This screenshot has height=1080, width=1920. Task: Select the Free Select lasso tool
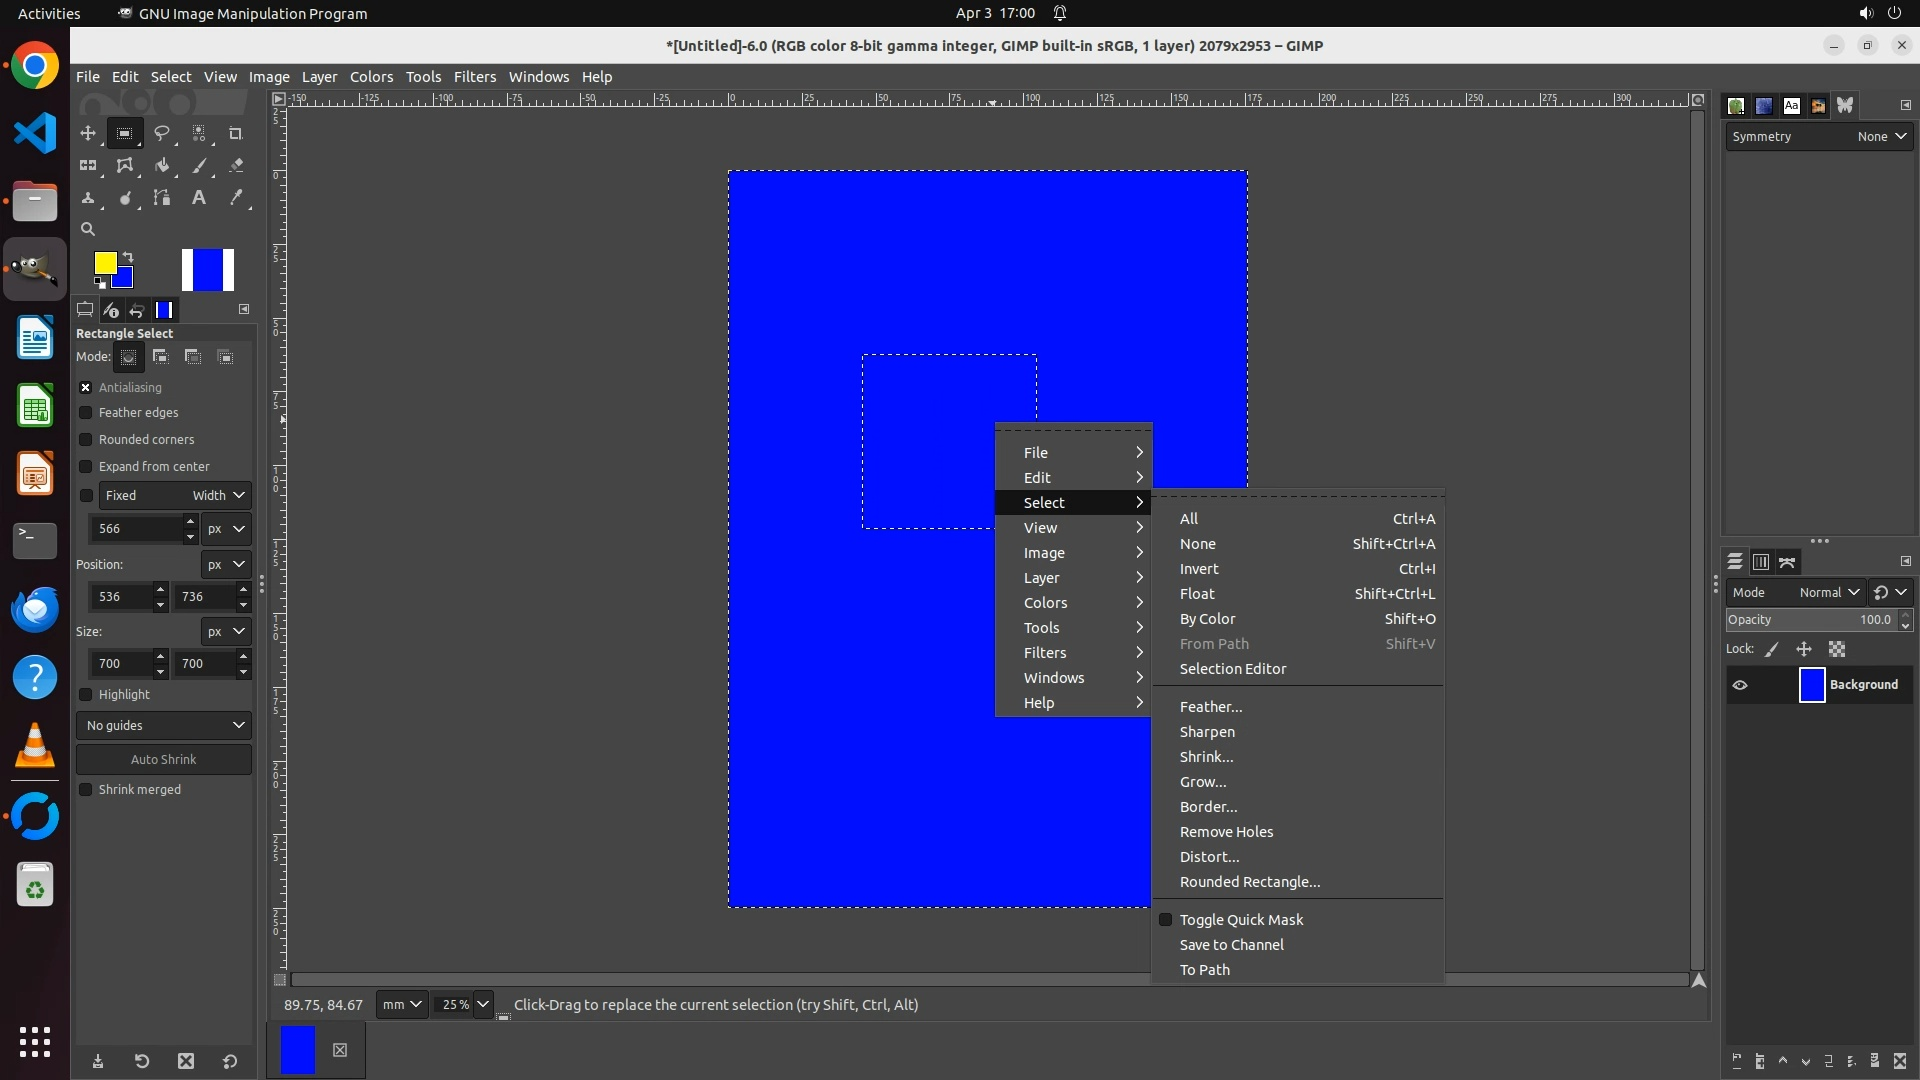pyautogui.click(x=161, y=133)
